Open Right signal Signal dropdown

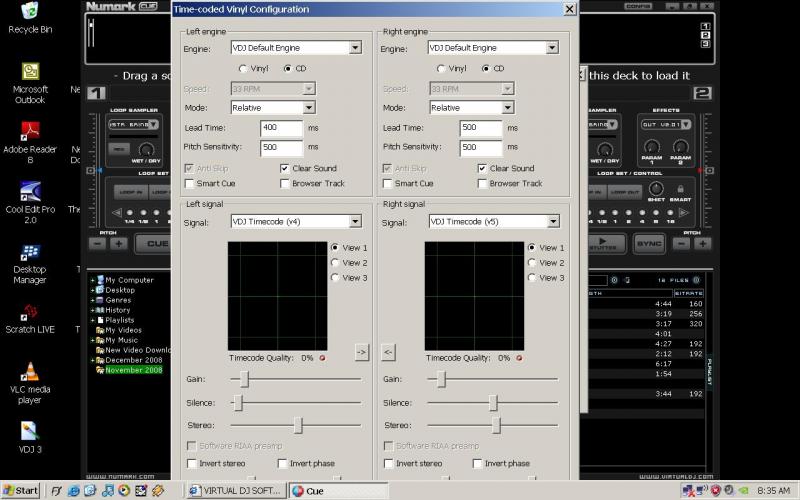(x=553, y=221)
